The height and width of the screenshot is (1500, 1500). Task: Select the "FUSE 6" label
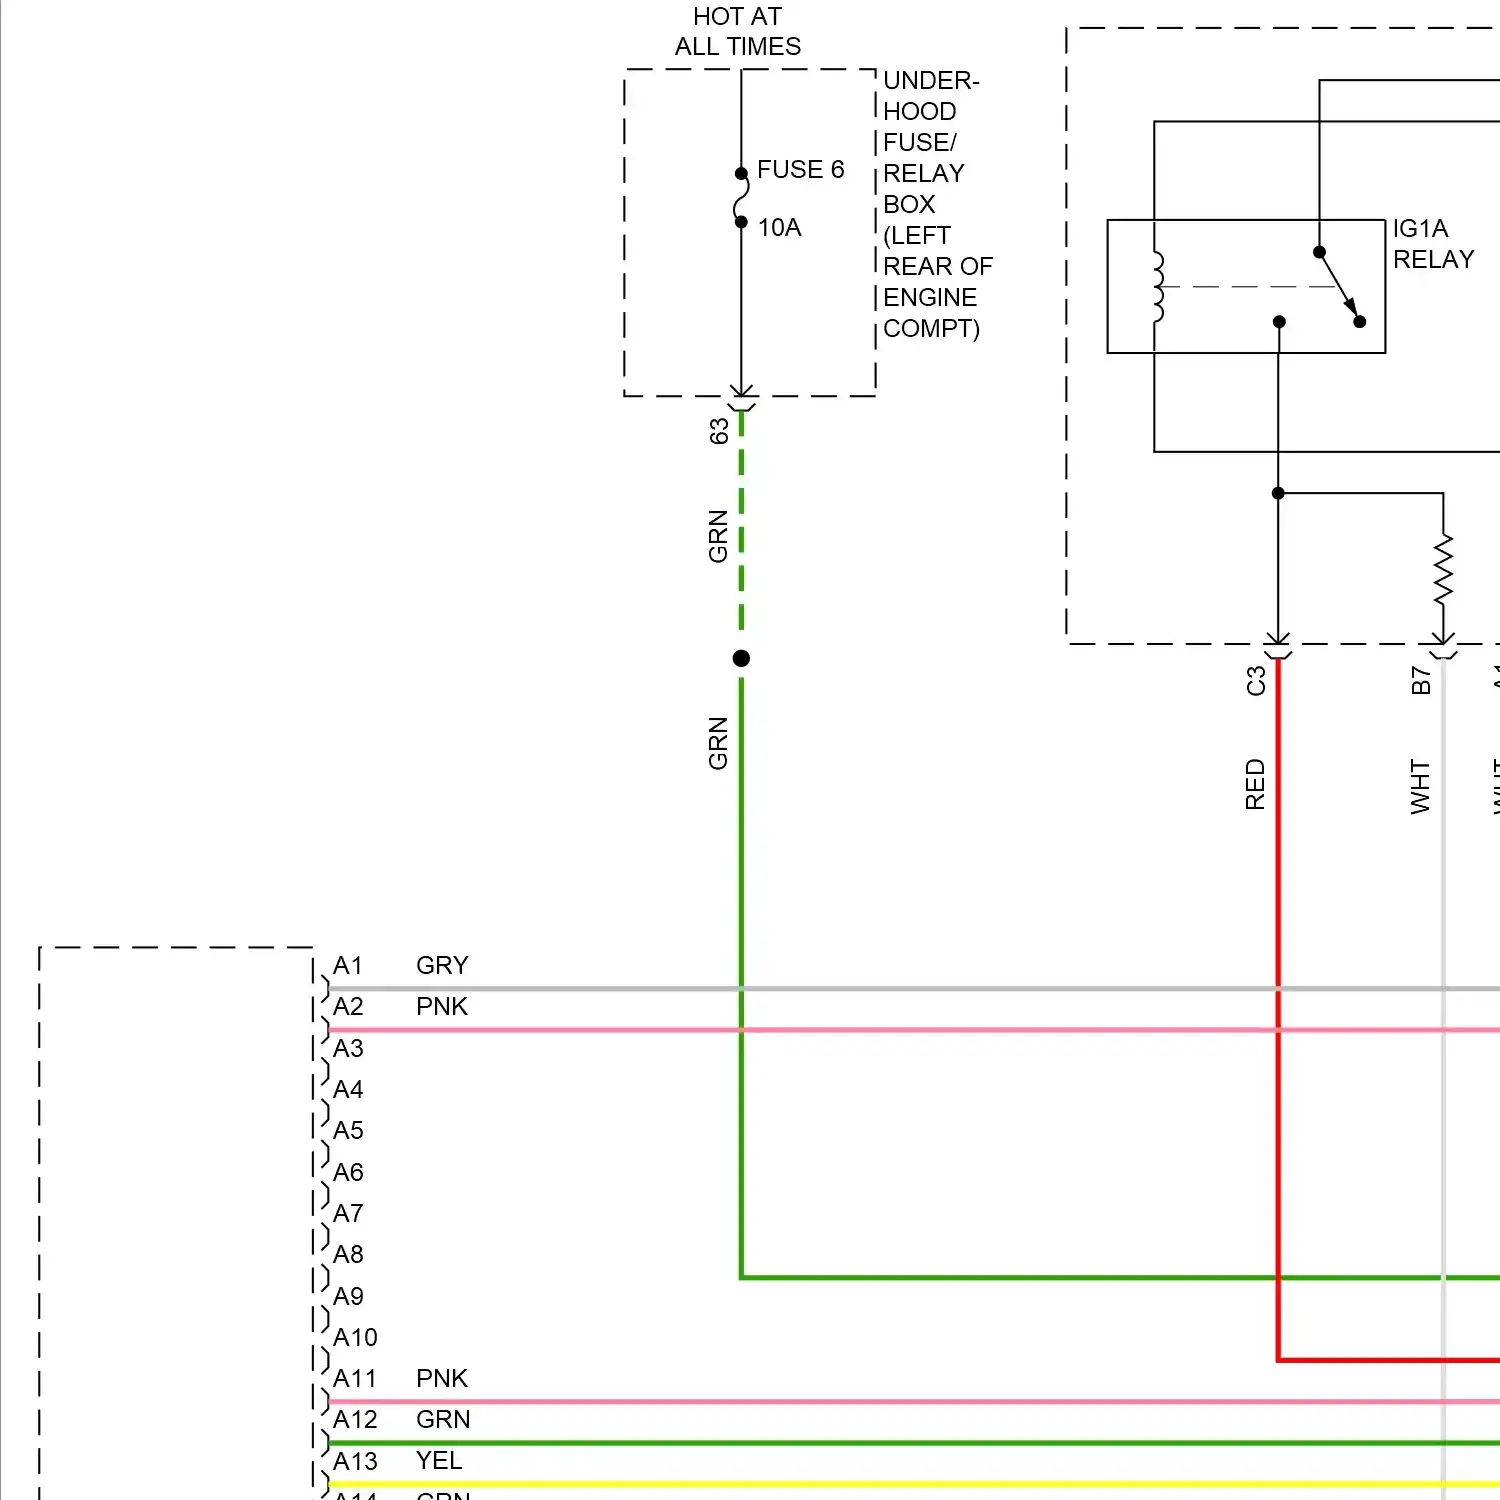(800, 170)
